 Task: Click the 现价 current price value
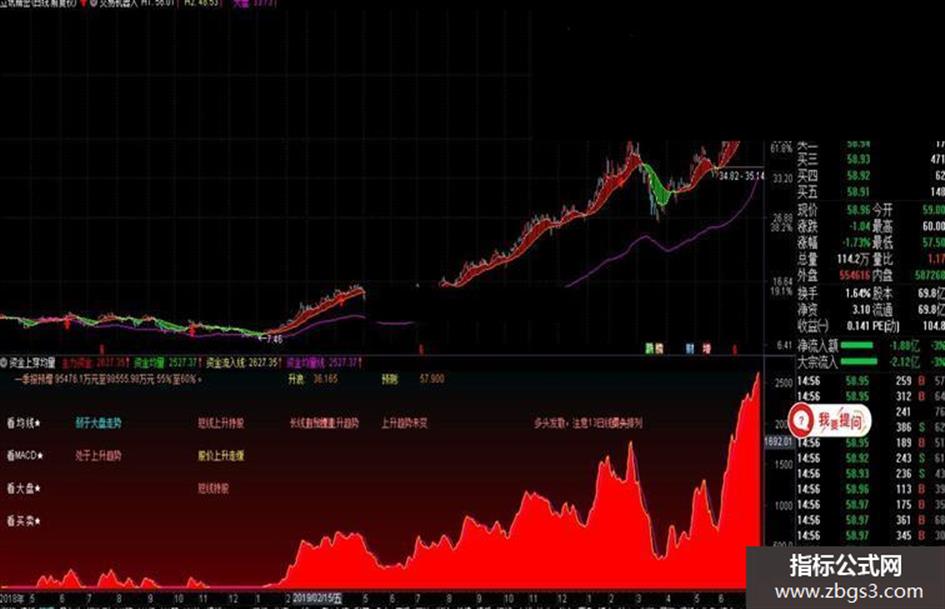tap(858, 210)
